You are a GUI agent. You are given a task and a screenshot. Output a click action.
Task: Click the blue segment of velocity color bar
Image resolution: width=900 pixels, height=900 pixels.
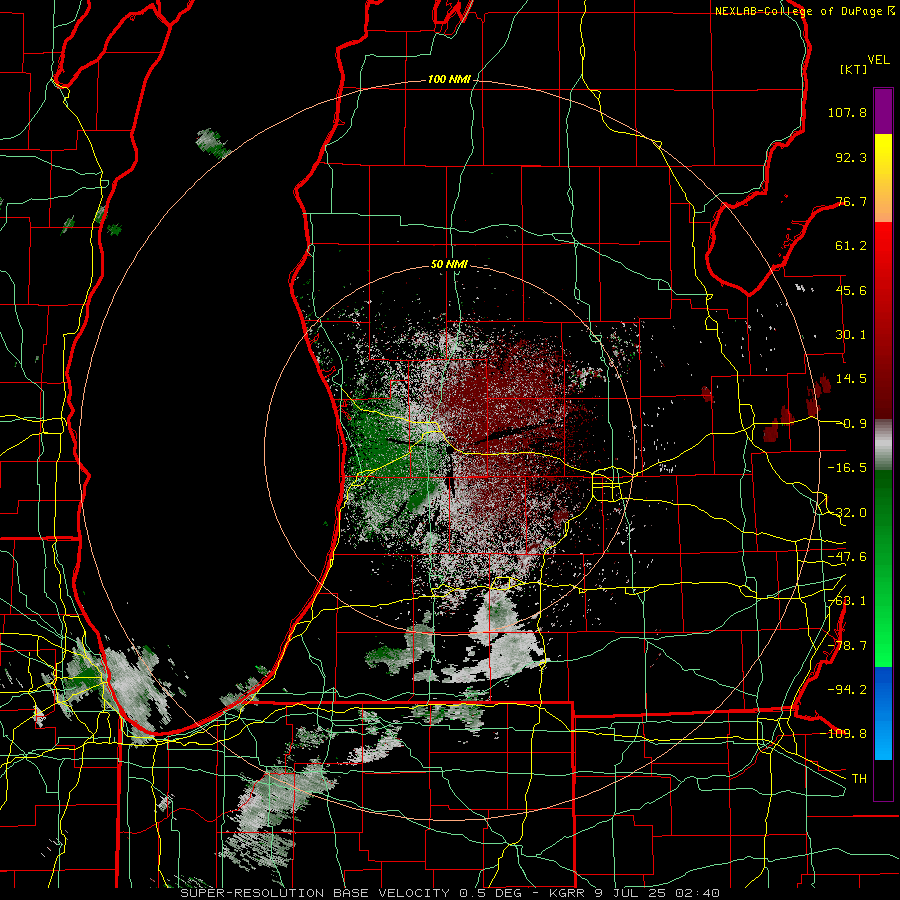883,713
